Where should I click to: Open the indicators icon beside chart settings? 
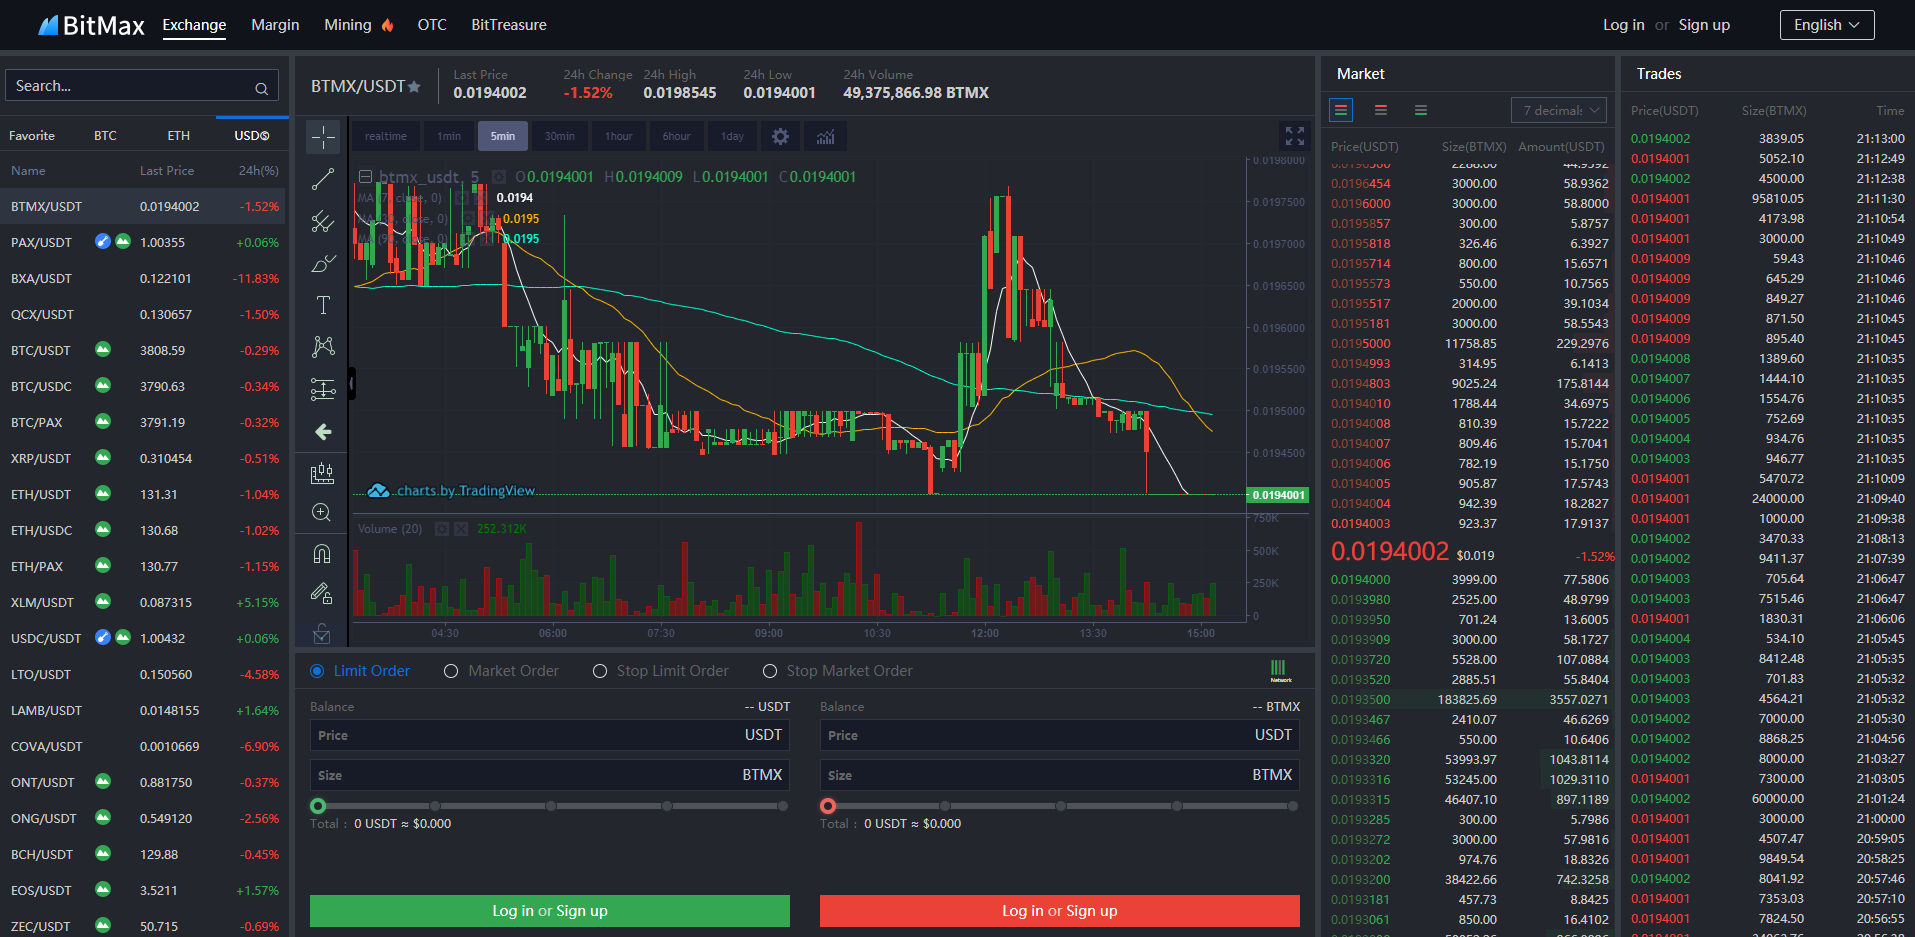point(825,136)
